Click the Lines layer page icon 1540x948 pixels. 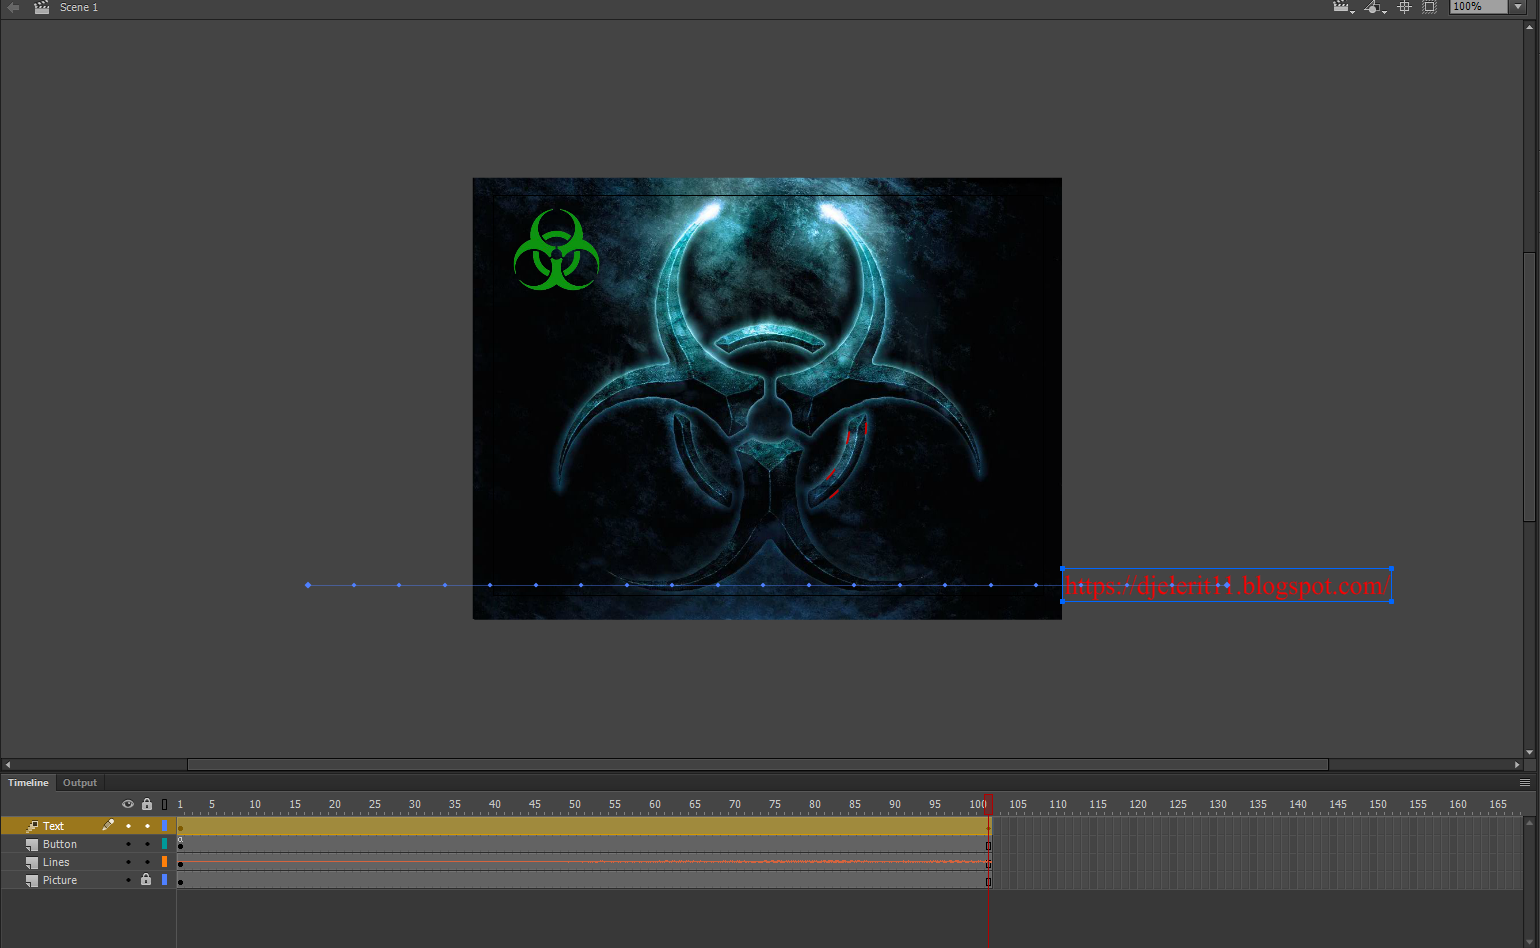[x=32, y=863]
